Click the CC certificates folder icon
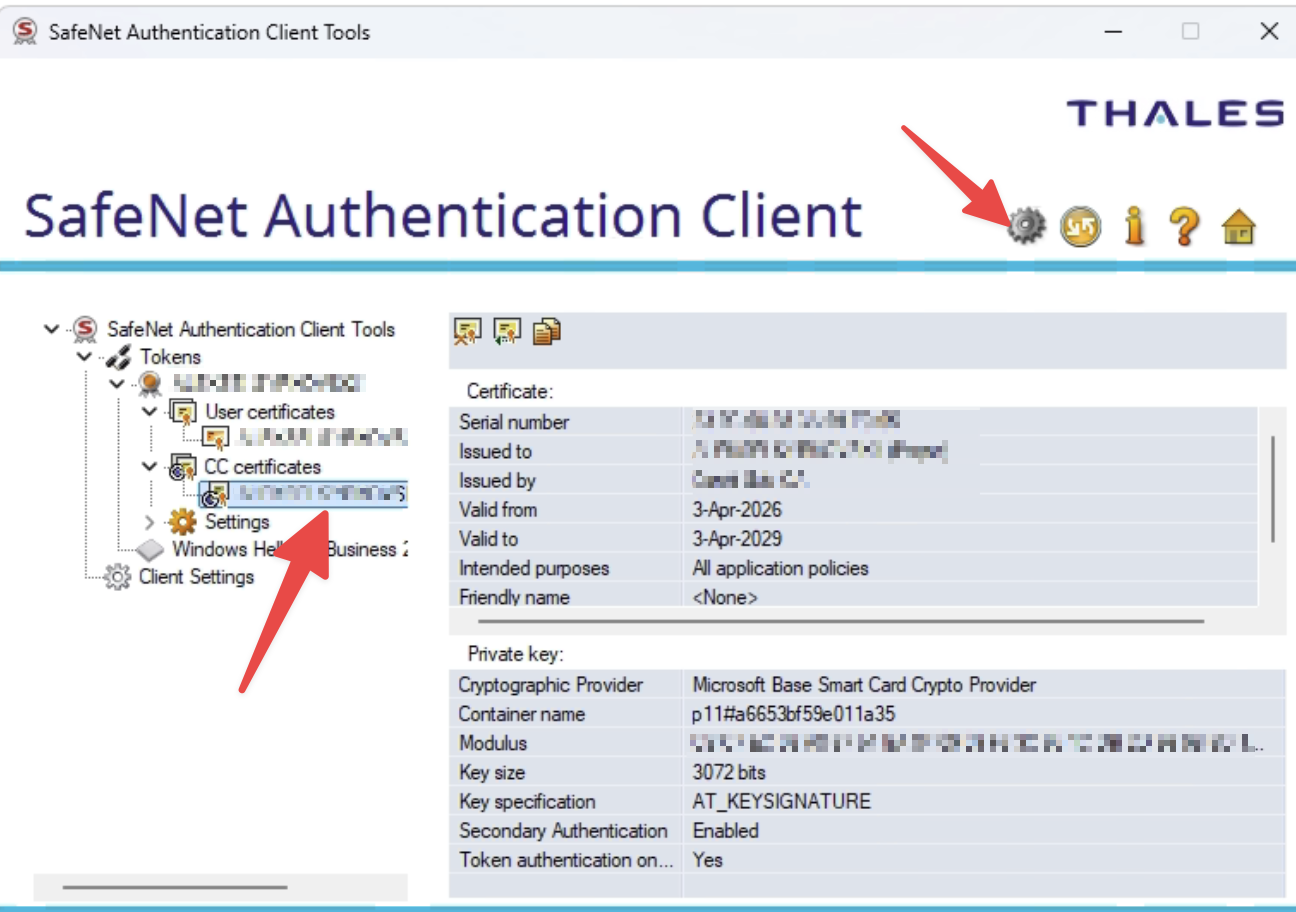This screenshot has width=1296, height=912. coord(182,467)
